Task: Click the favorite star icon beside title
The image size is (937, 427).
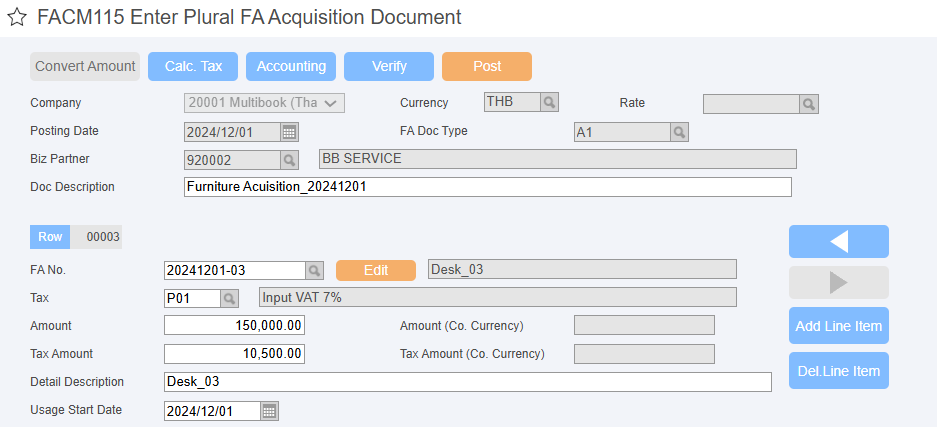Action: (17, 18)
